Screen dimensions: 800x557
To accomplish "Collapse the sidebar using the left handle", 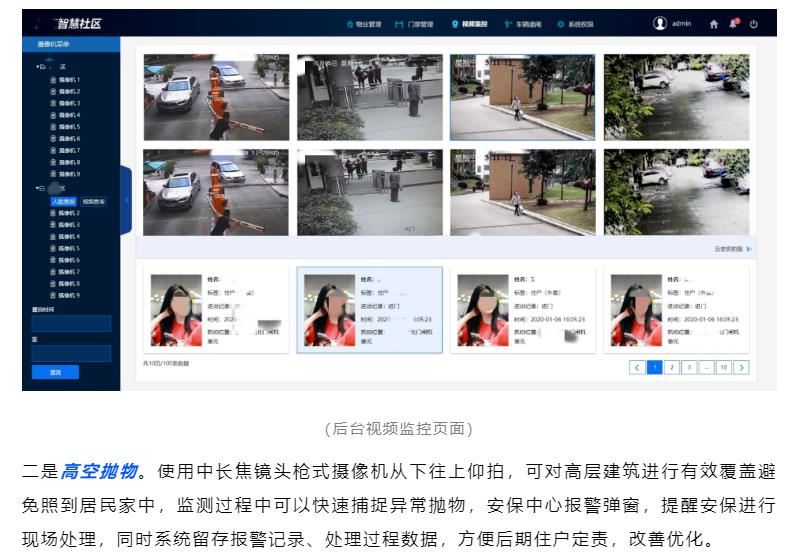I will coord(126,200).
